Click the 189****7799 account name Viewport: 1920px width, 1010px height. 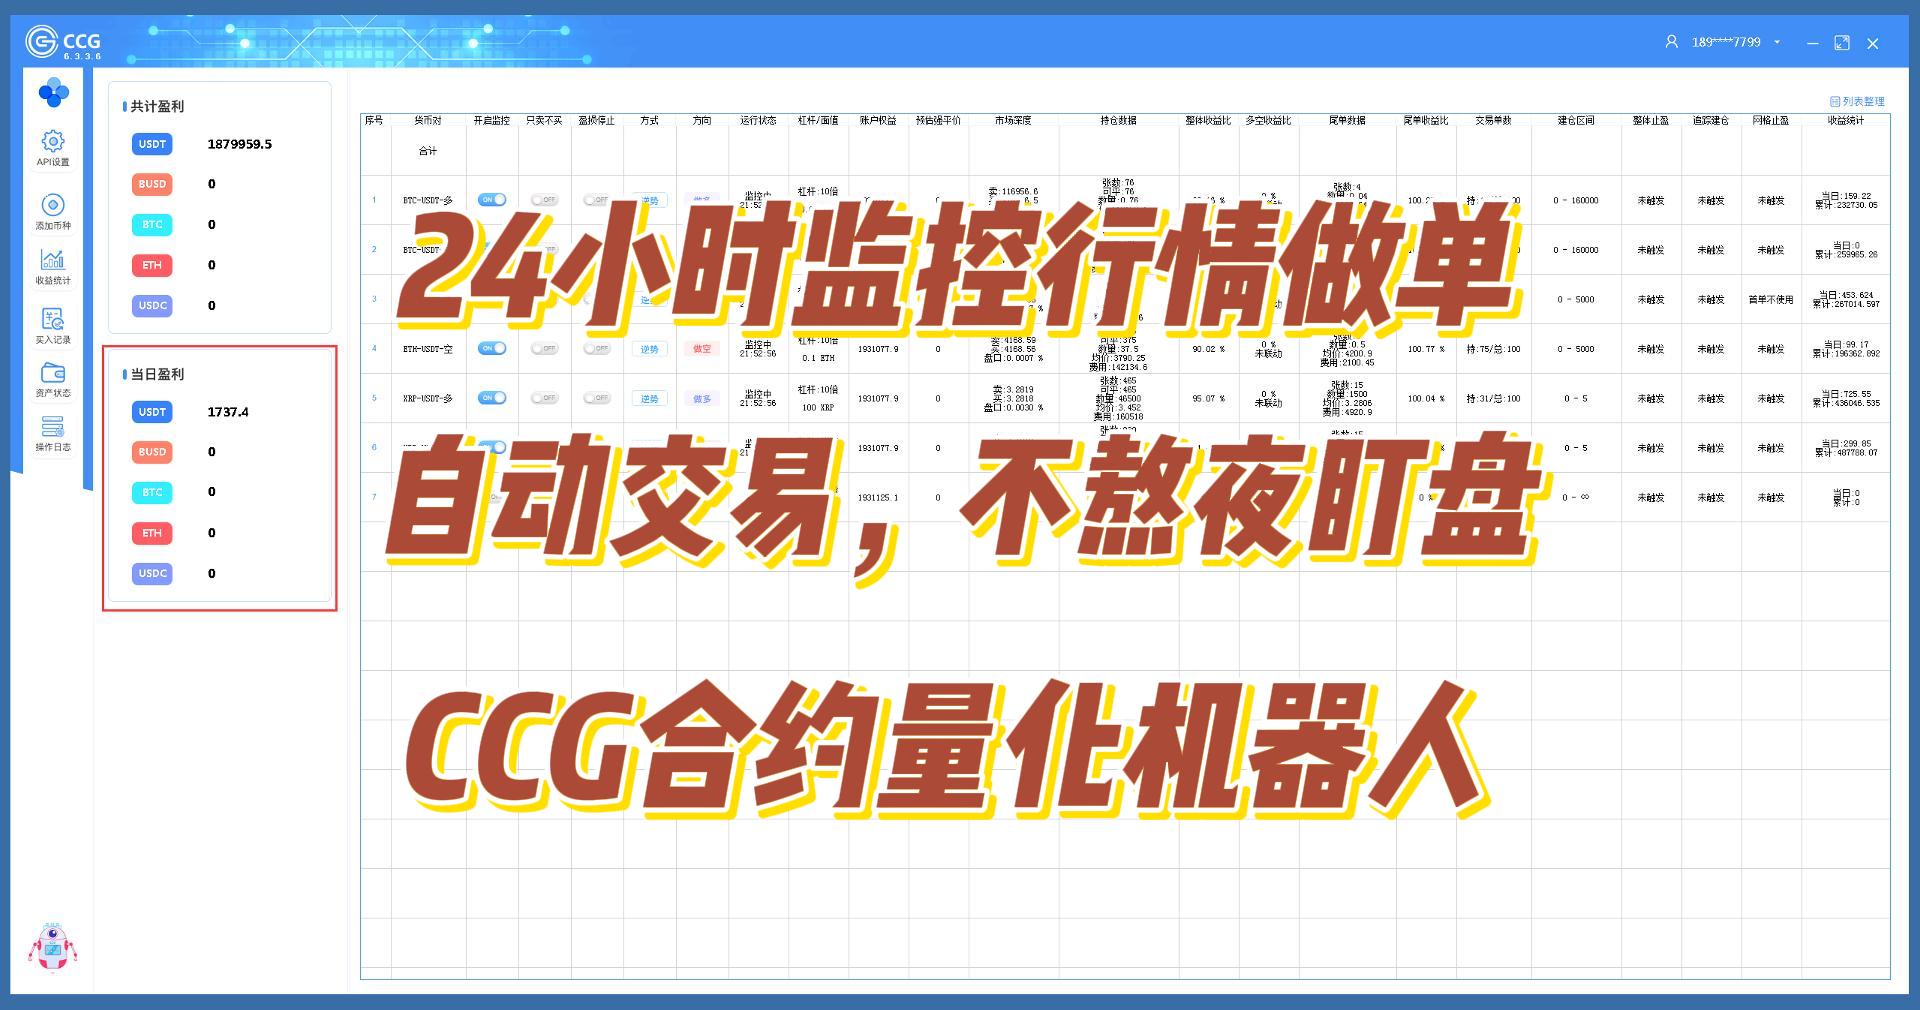pos(1726,42)
